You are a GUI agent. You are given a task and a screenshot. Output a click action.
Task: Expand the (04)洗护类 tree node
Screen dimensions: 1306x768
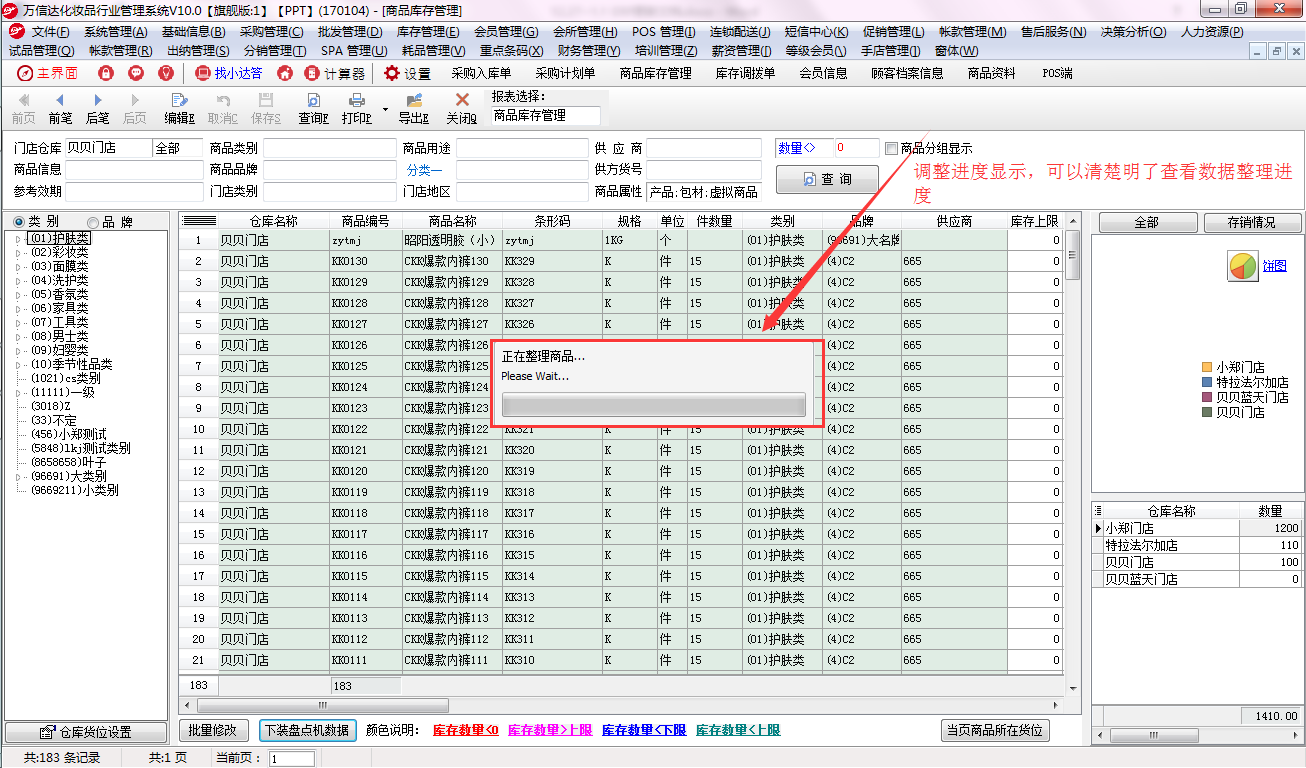pos(17,281)
